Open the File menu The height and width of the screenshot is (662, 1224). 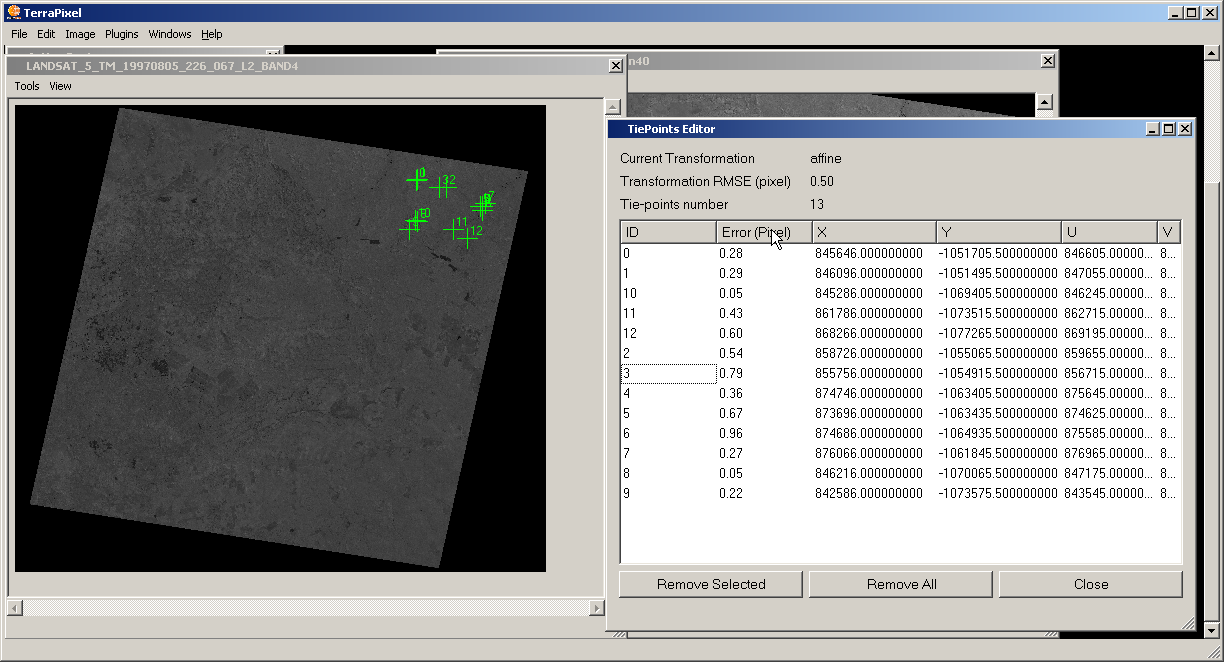(x=19, y=34)
